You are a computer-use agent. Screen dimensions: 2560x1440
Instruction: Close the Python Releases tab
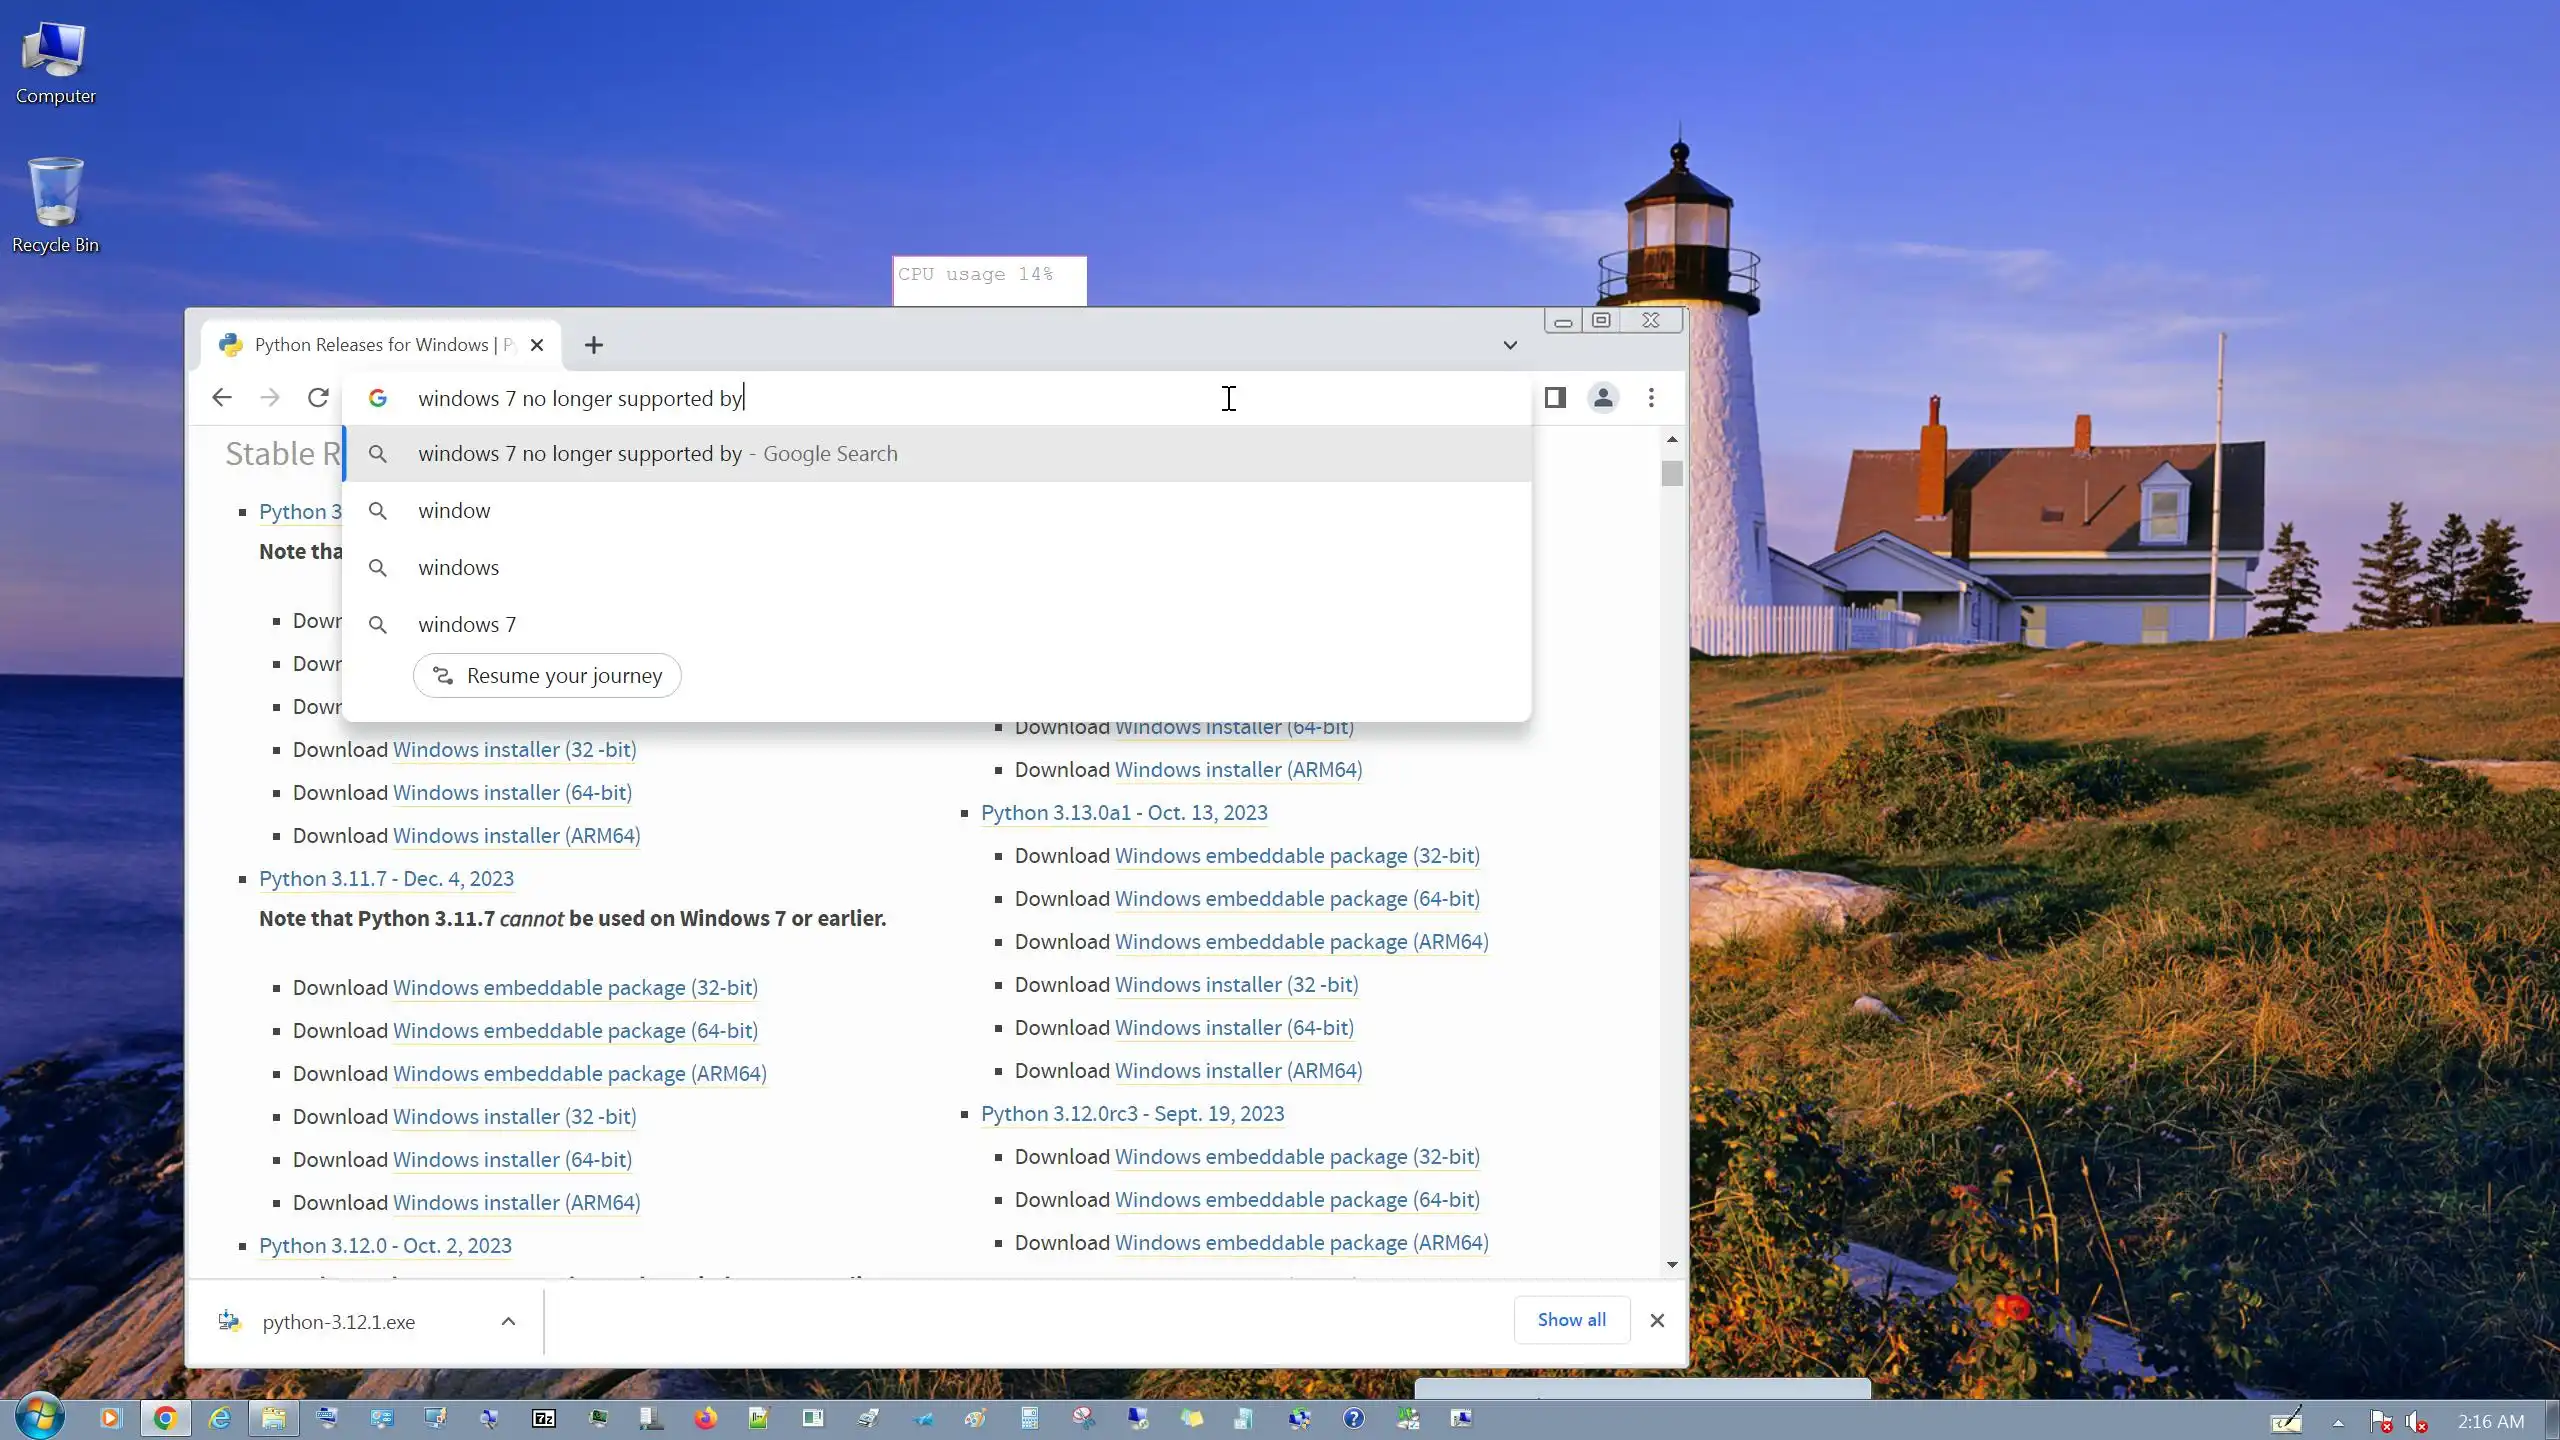tap(537, 345)
